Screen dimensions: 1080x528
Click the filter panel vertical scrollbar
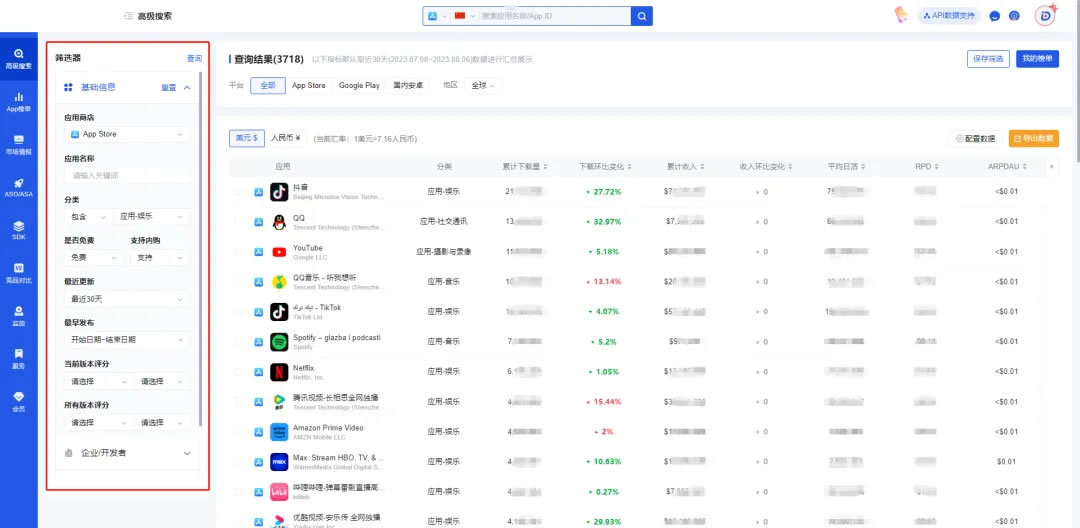tap(200, 248)
